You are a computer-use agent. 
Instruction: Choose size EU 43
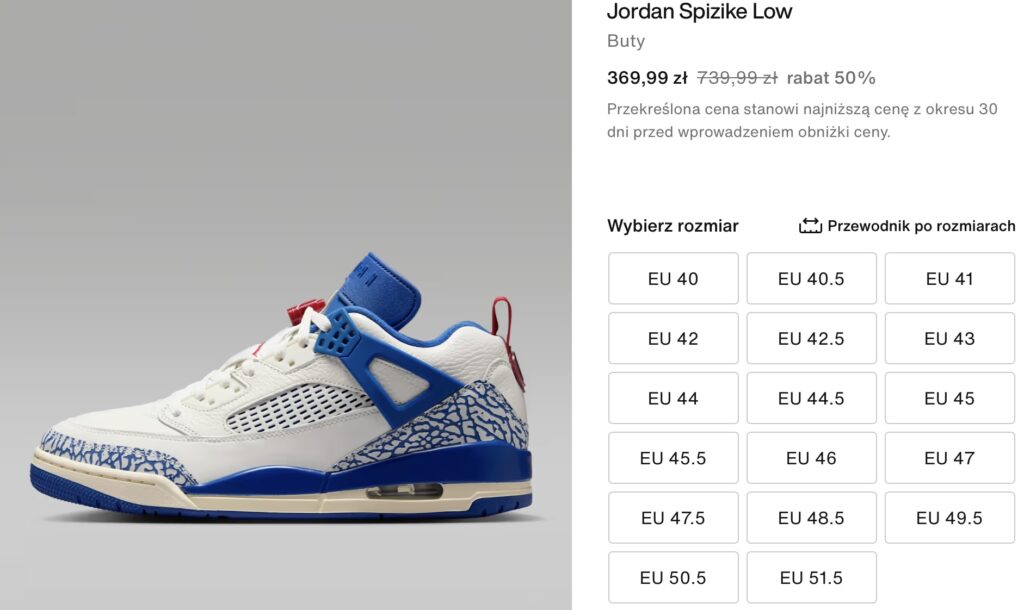(950, 338)
